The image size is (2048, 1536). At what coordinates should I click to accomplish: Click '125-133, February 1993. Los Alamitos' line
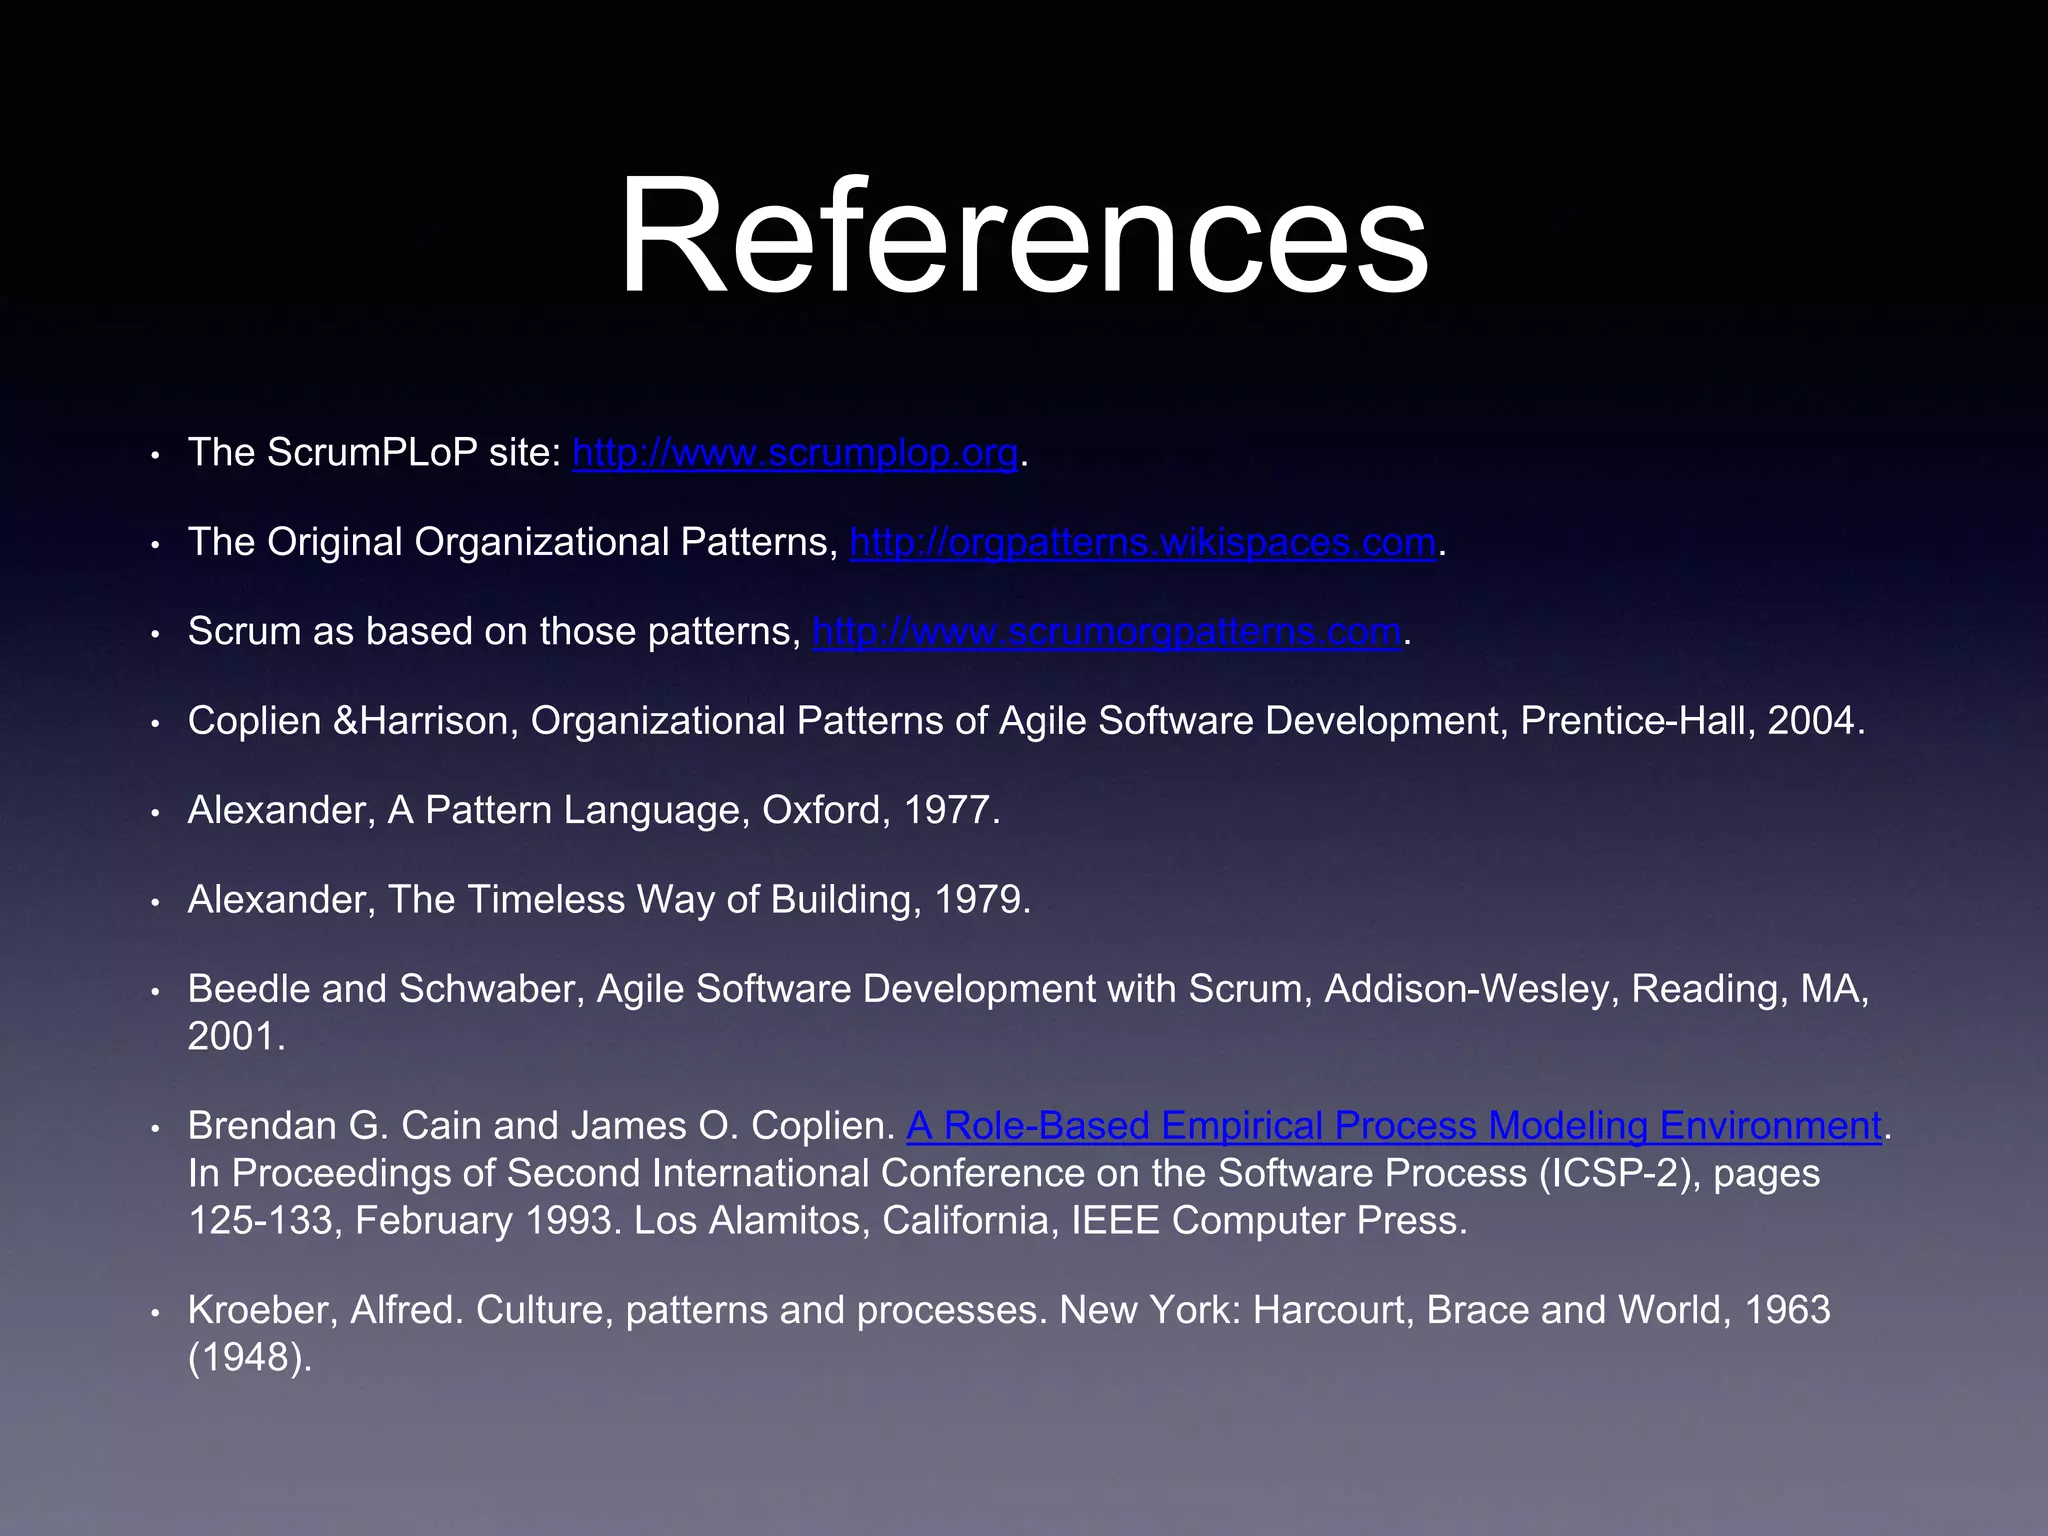[827, 1221]
